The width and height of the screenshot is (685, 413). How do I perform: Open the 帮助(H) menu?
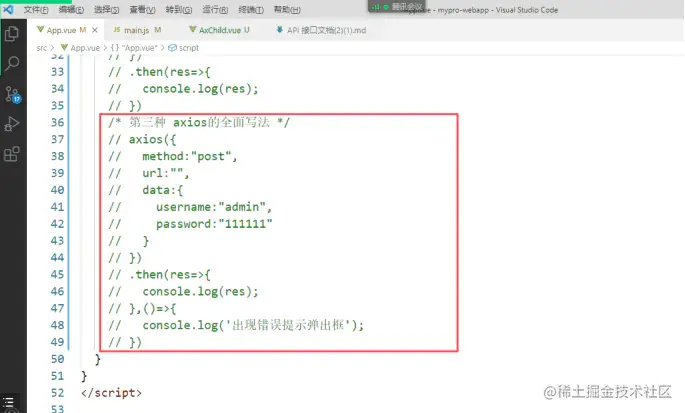point(287,10)
